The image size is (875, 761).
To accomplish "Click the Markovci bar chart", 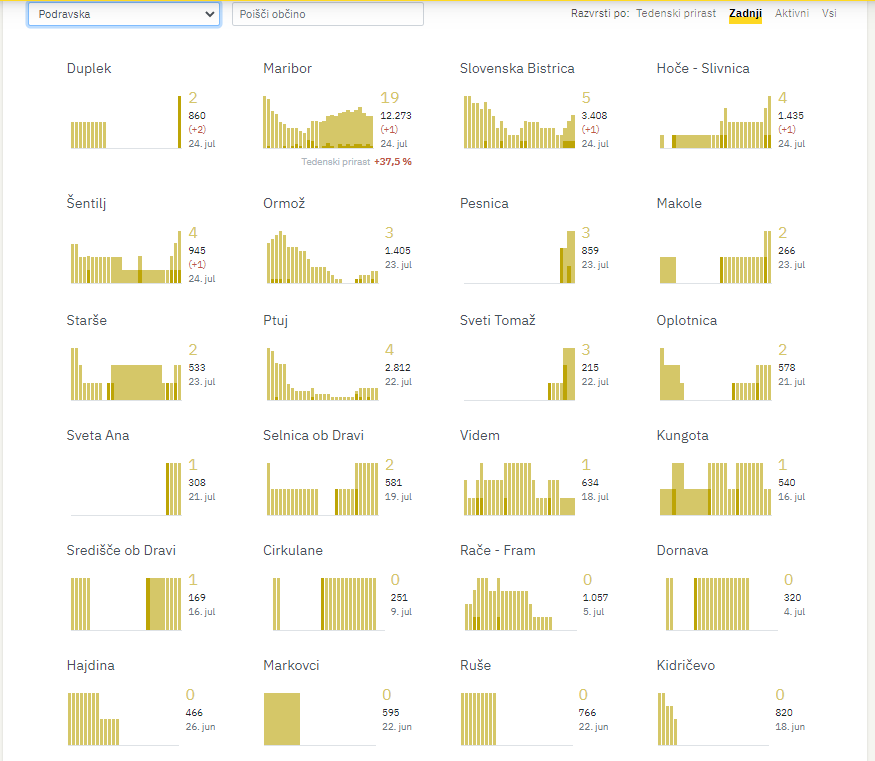I will 320,719.
